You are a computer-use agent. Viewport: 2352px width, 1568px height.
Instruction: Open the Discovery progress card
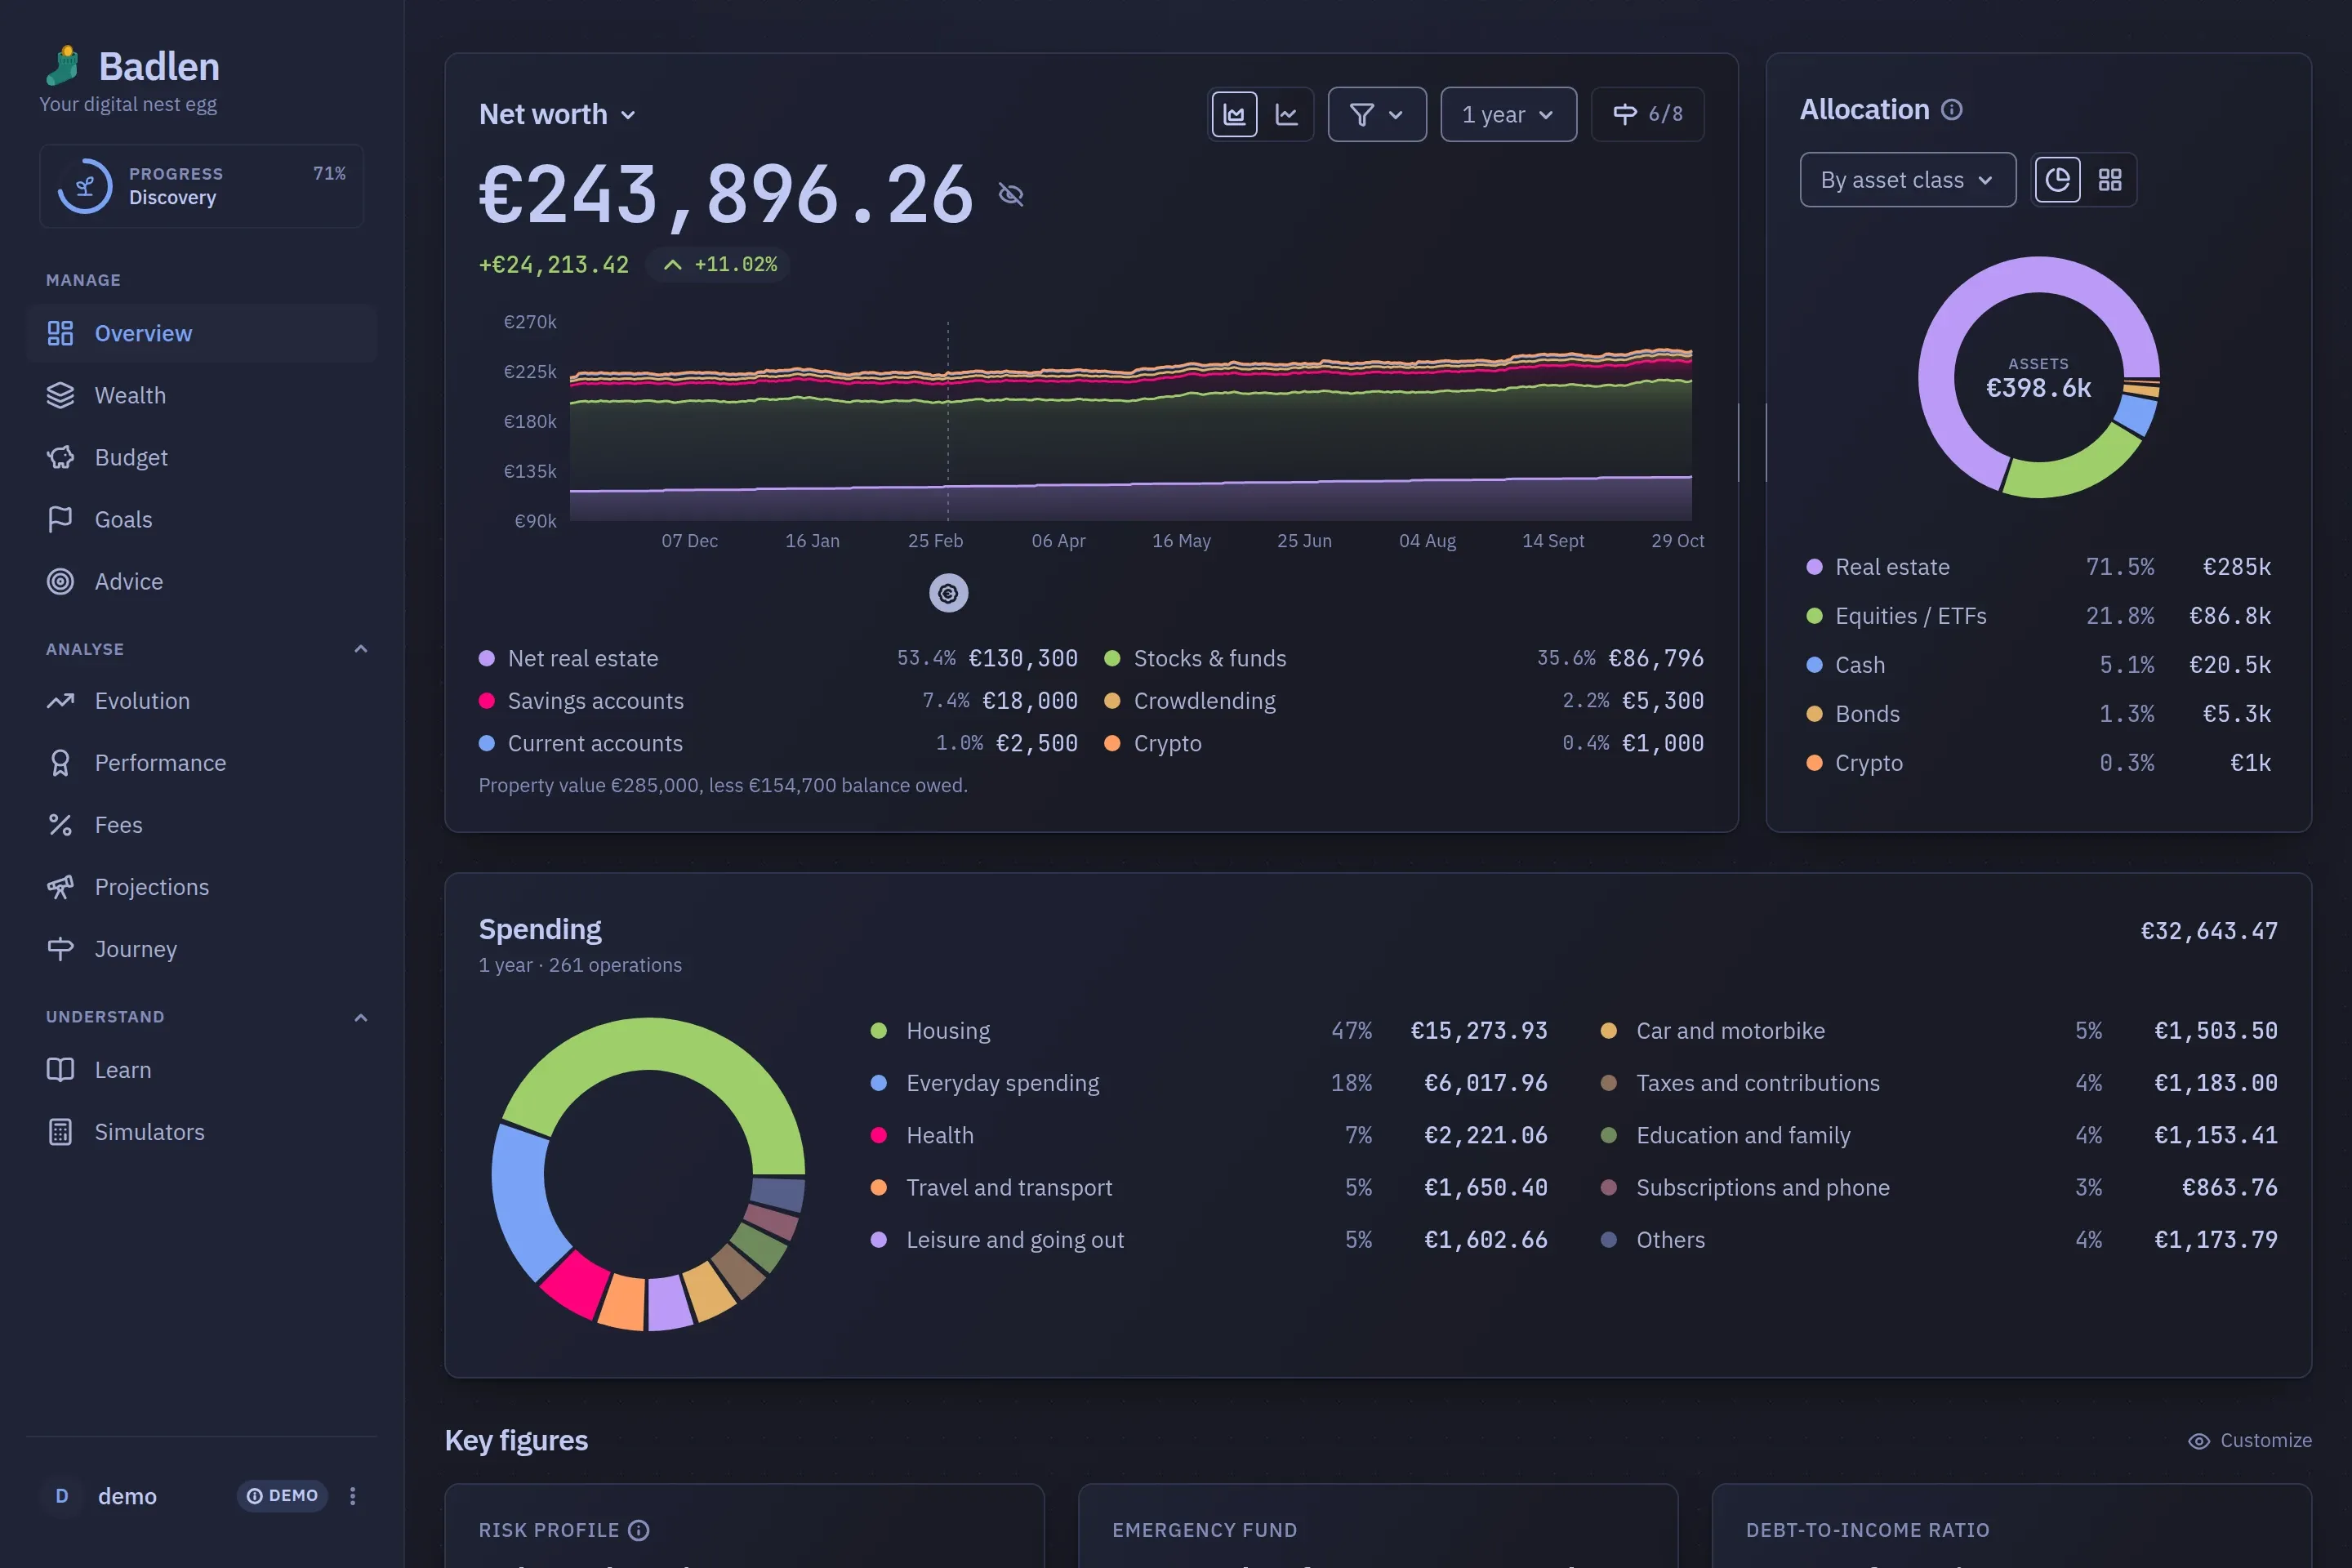pyautogui.click(x=202, y=186)
